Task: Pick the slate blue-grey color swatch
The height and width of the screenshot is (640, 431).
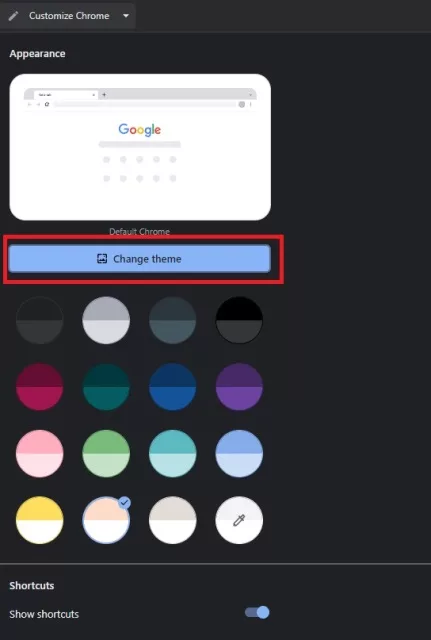Action: [x=173, y=320]
